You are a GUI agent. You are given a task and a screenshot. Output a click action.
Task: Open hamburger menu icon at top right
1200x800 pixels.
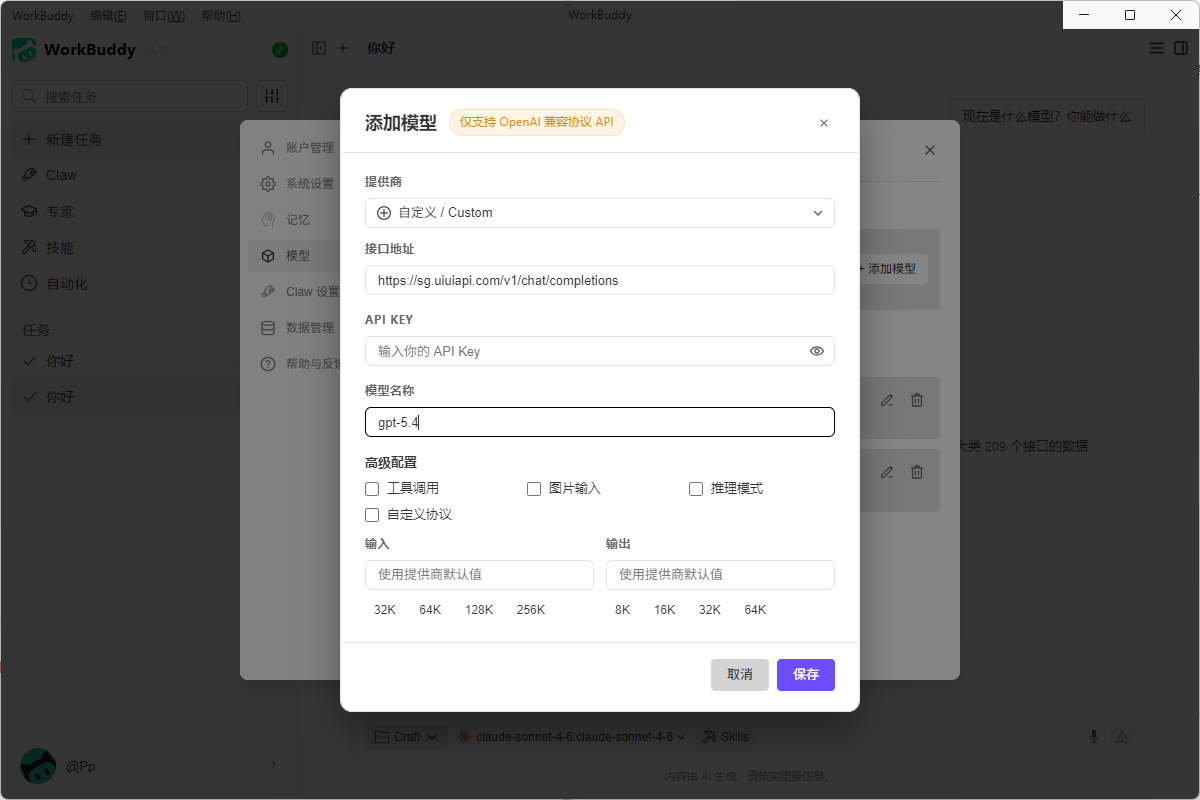point(1156,48)
